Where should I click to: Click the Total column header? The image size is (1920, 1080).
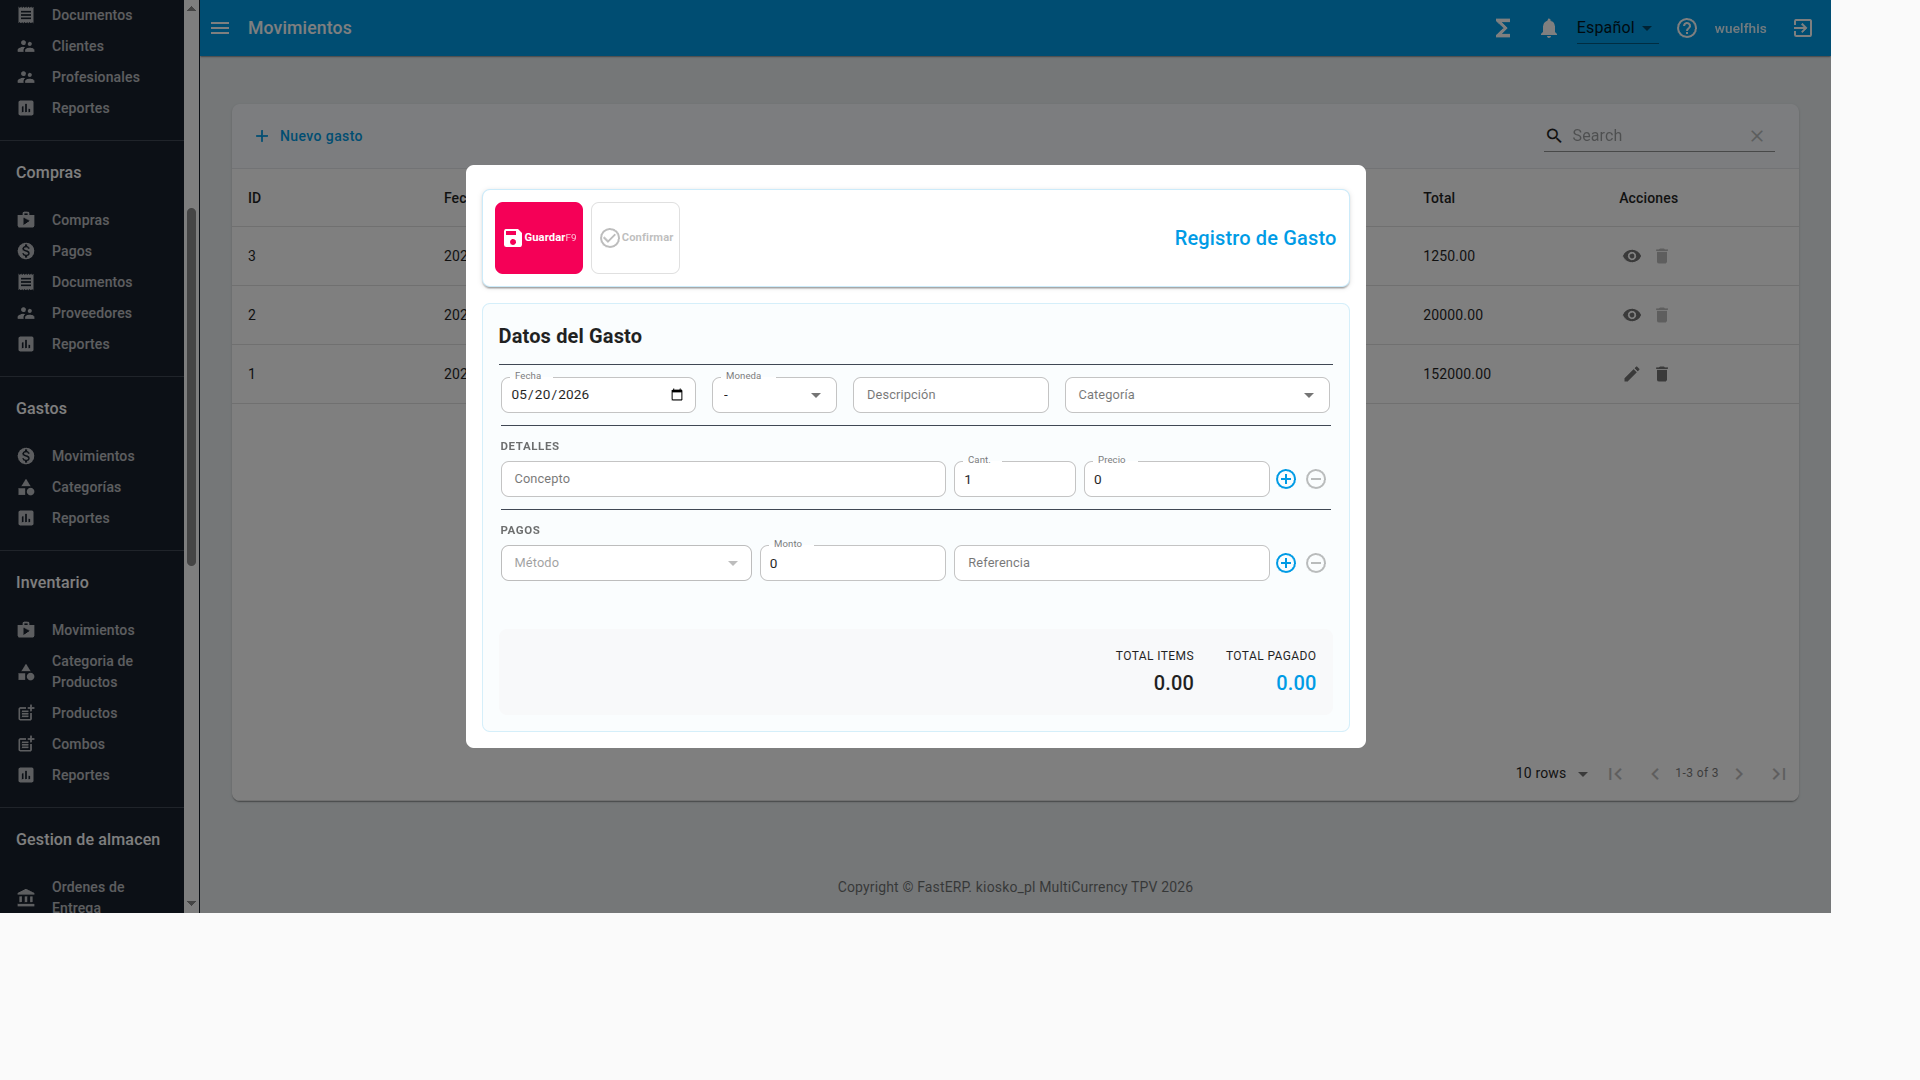click(x=1439, y=198)
